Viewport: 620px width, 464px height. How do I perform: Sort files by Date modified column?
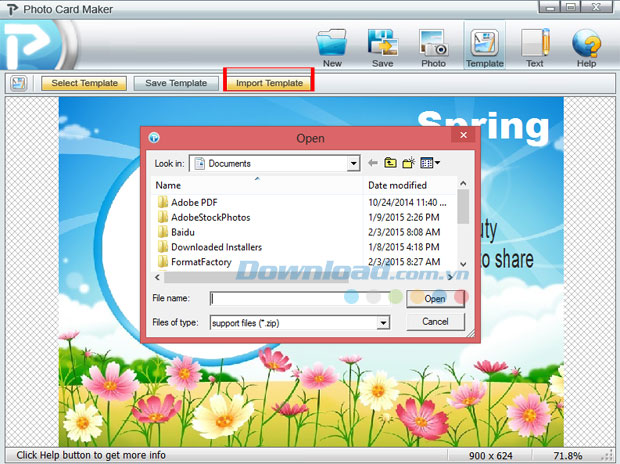(410, 185)
